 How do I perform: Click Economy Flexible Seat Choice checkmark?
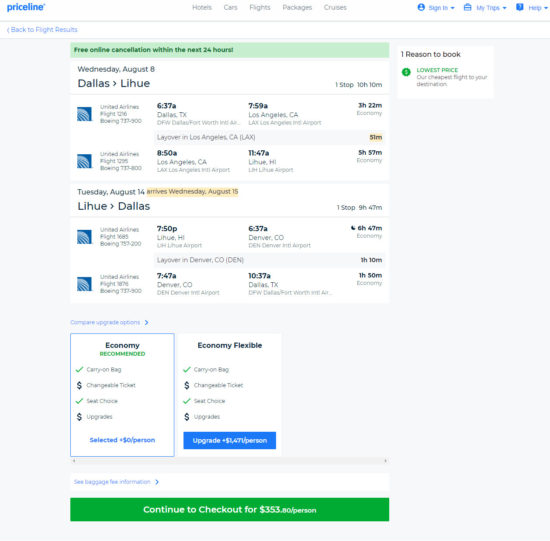[x=187, y=401]
